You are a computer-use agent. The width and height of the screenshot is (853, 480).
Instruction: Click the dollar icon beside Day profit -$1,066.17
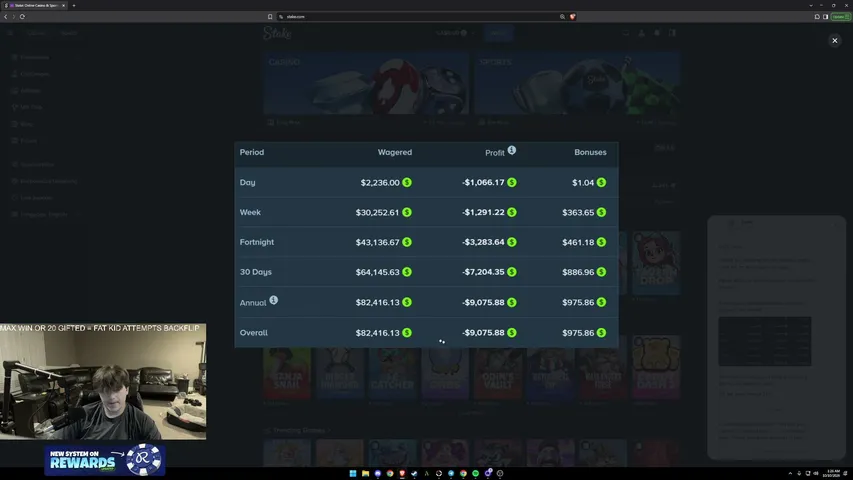click(x=512, y=182)
